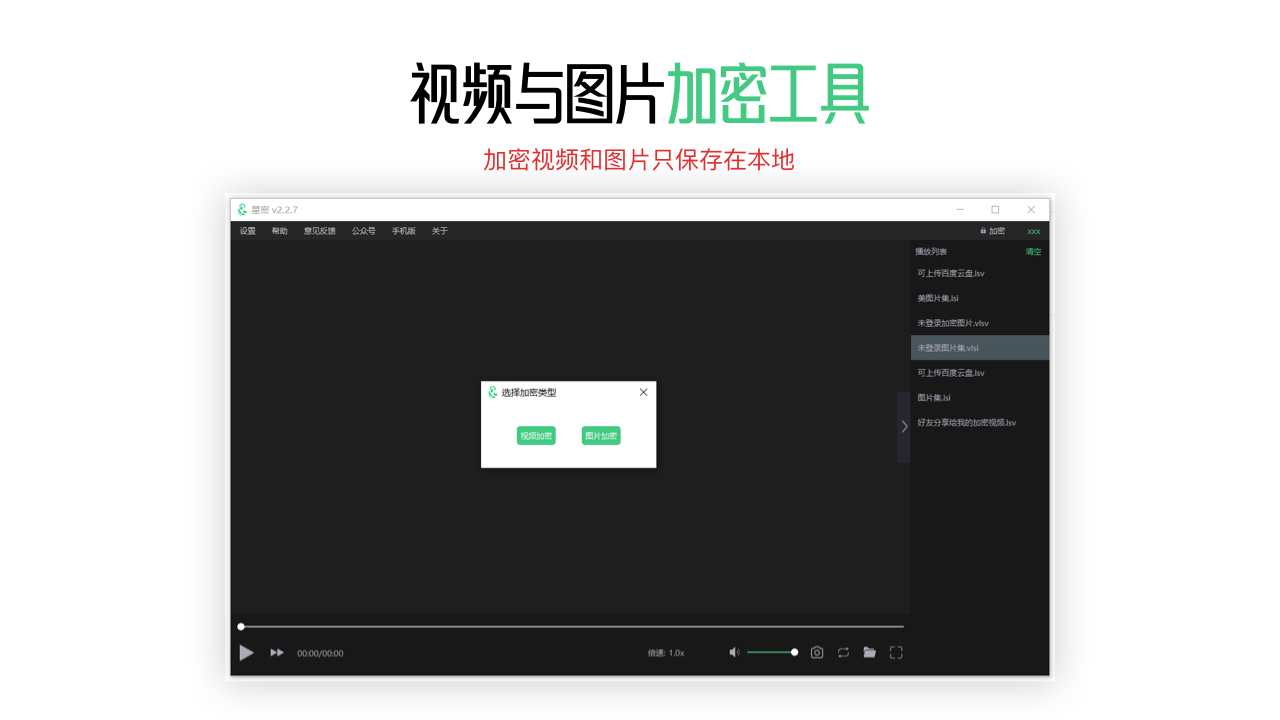Mute the volume speaker icon
Image resolution: width=1280 pixels, height=720 pixels.
734,652
